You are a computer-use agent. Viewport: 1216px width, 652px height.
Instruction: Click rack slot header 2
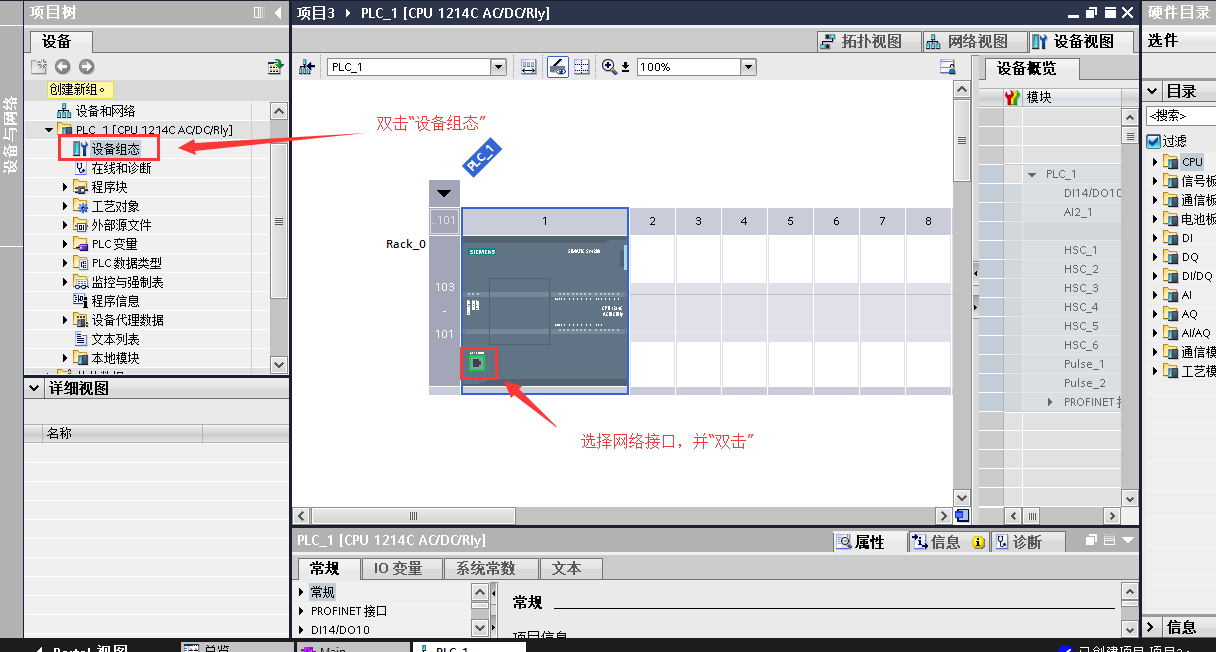652,221
